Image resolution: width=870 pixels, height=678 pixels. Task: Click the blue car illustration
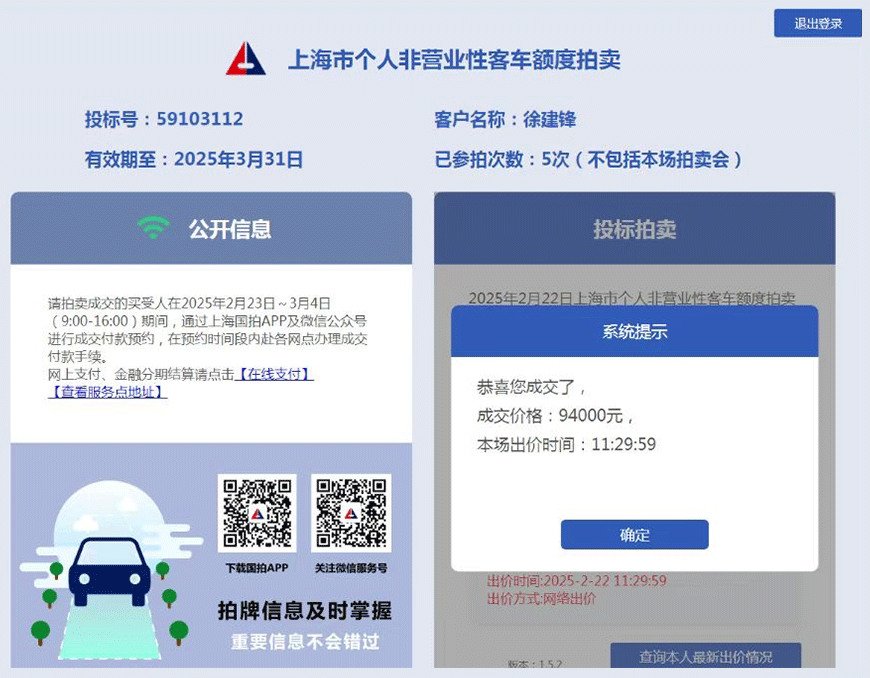click(110, 571)
